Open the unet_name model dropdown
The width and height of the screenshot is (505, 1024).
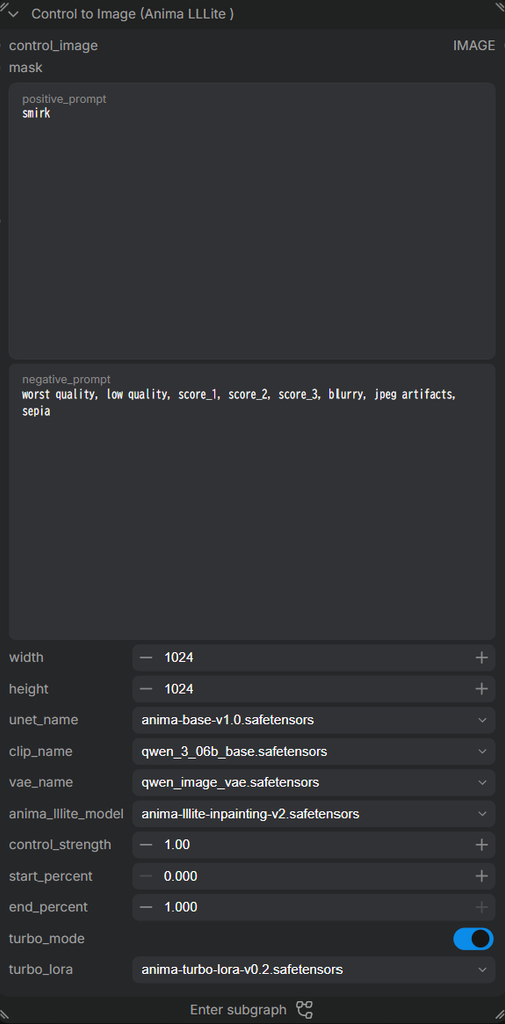(x=314, y=720)
